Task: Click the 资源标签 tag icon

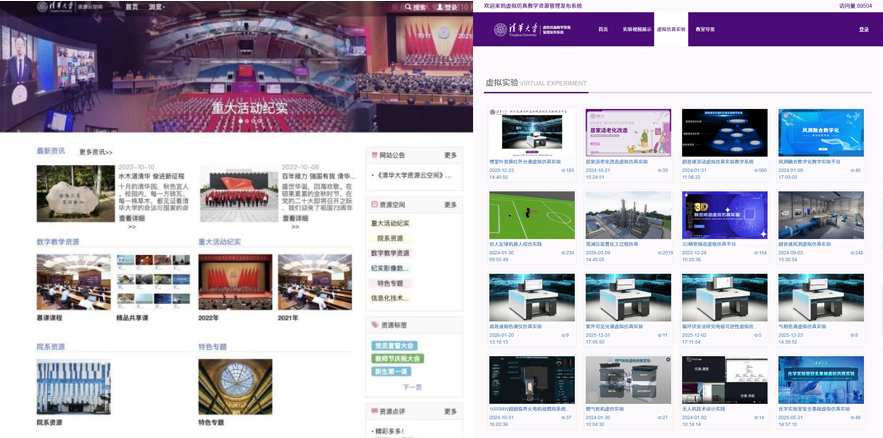Action: point(373,326)
